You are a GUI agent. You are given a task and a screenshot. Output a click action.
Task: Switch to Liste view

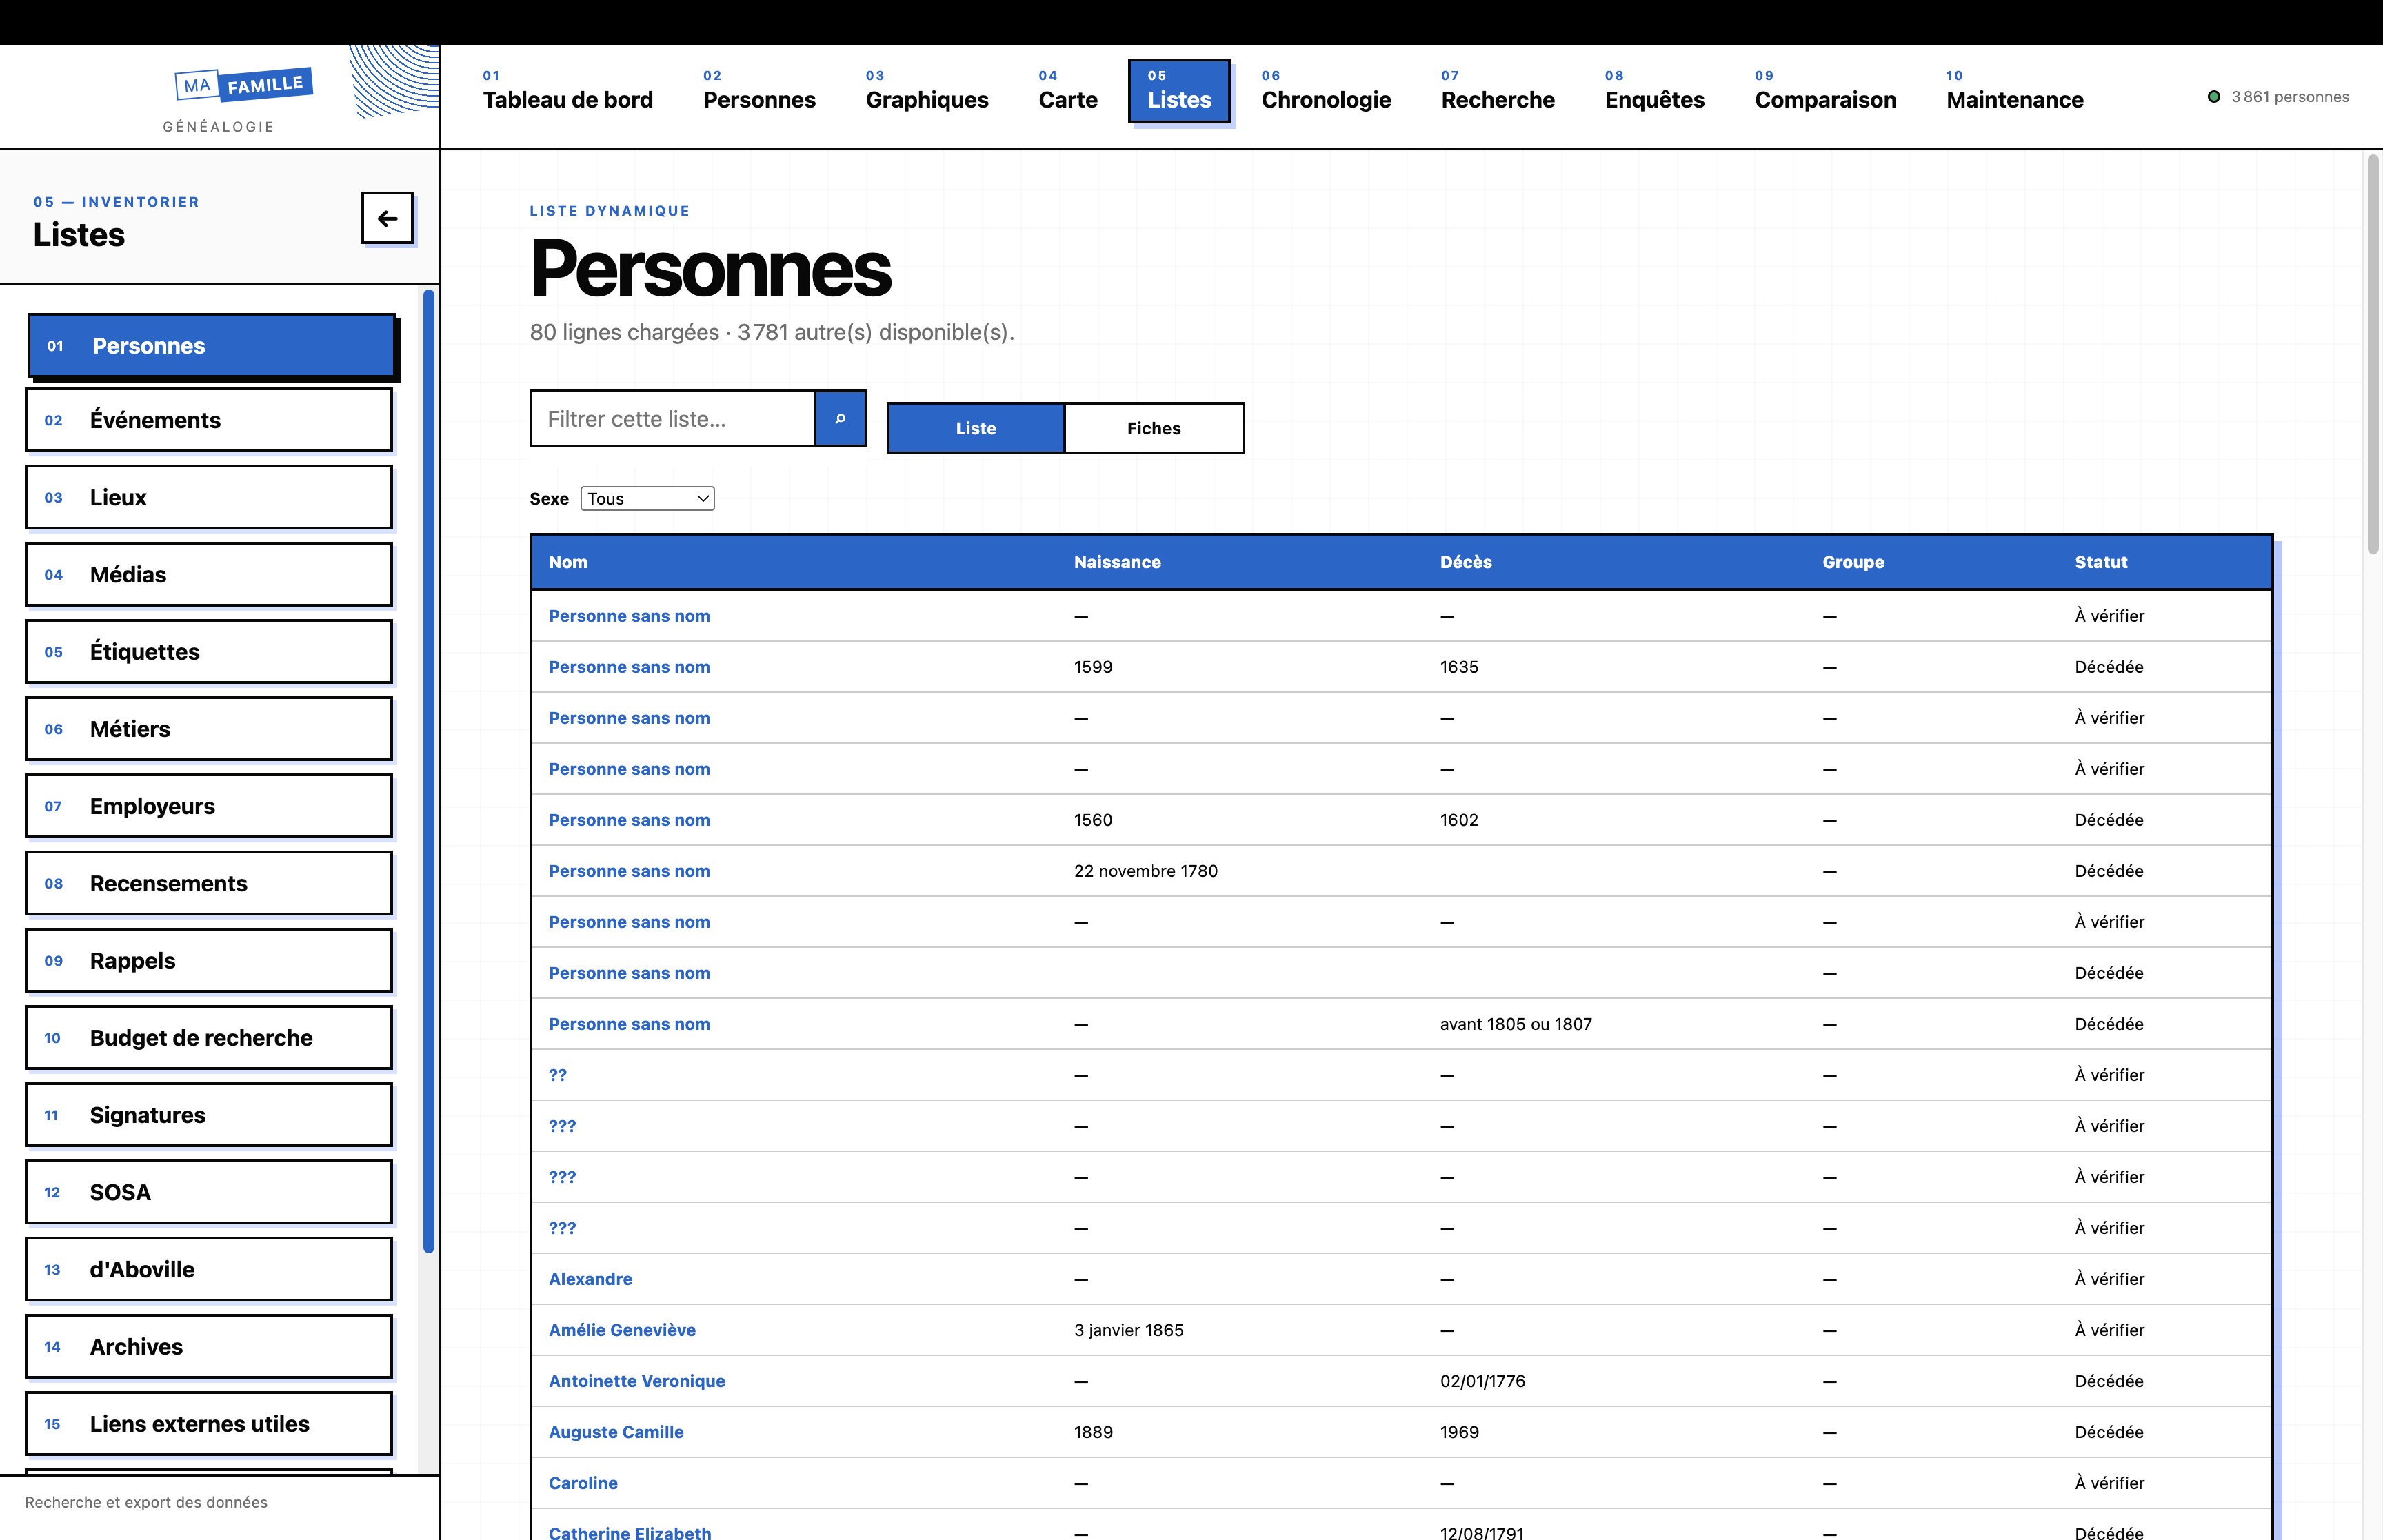click(976, 428)
